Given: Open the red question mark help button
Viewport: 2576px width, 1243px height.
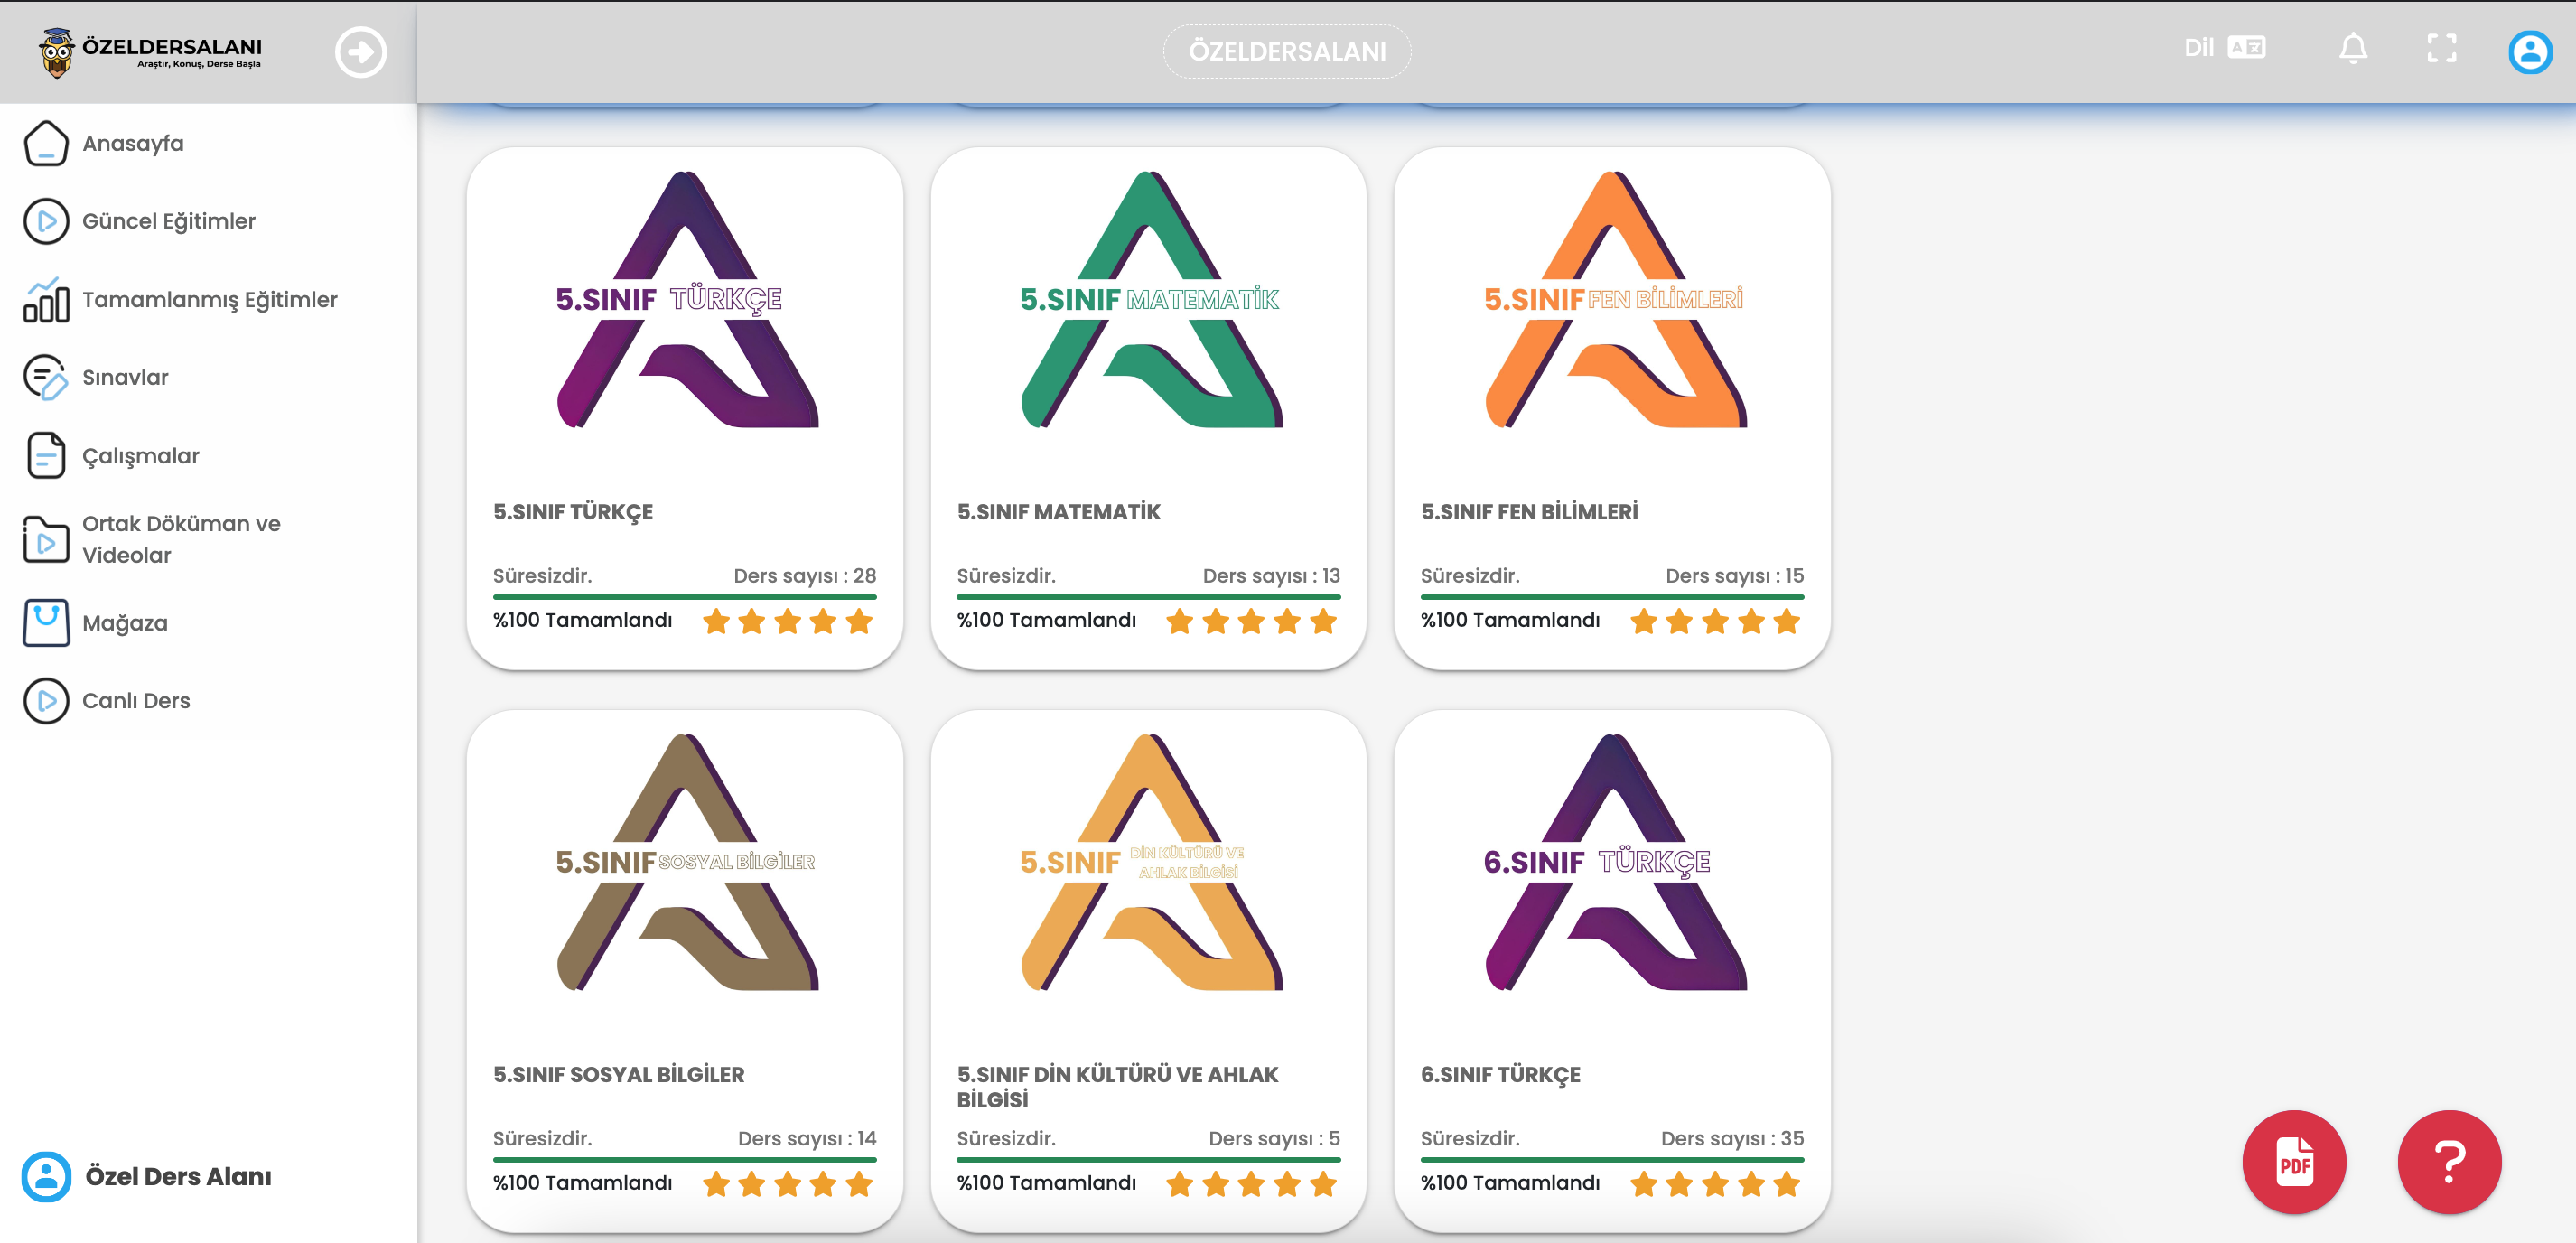Looking at the screenshot, I should 2449,1162.
